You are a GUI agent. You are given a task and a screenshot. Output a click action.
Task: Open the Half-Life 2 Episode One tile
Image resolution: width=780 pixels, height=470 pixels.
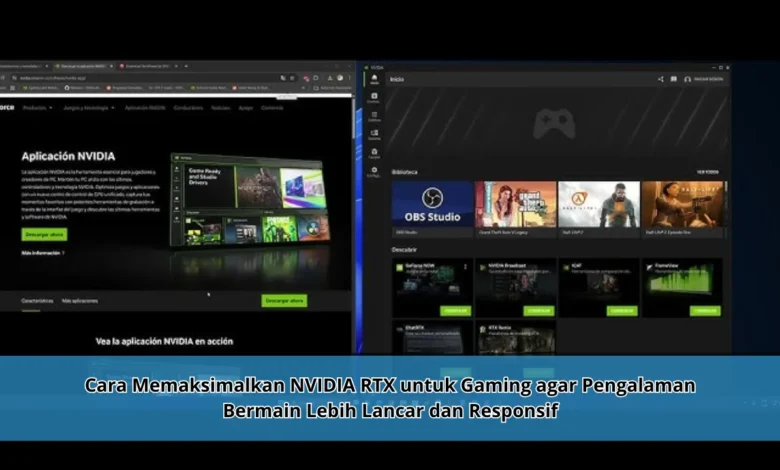(682, 209)
